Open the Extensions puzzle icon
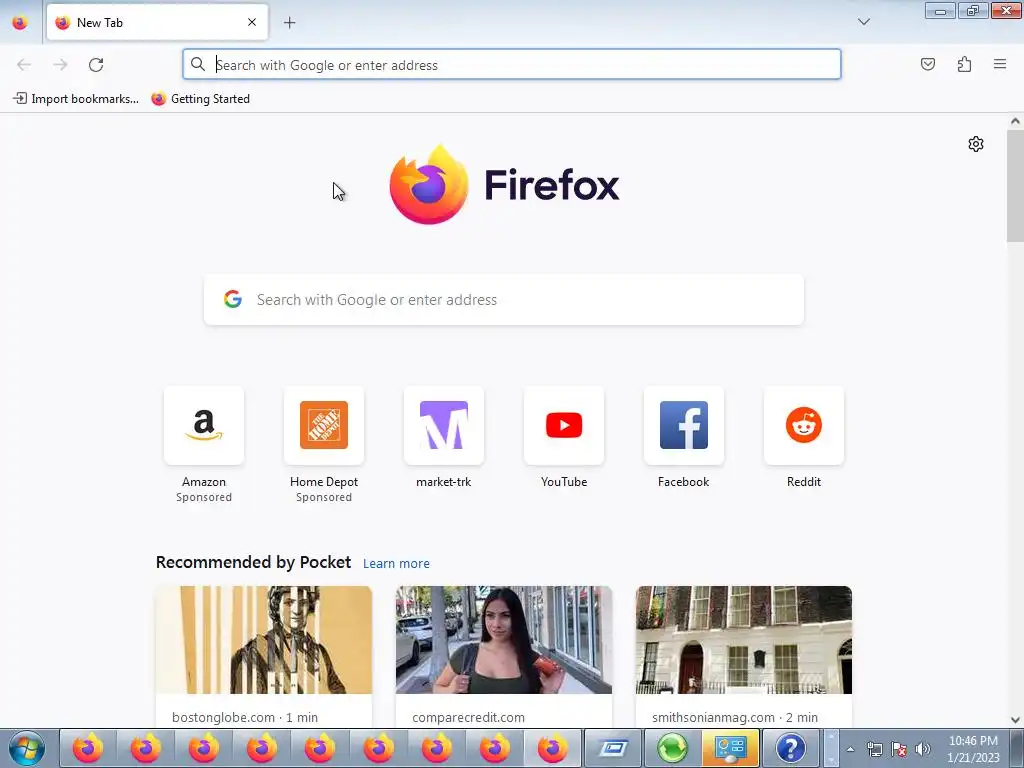Image resolution: width=1024 pixels, height=768 pixels. tap(964, 64)
